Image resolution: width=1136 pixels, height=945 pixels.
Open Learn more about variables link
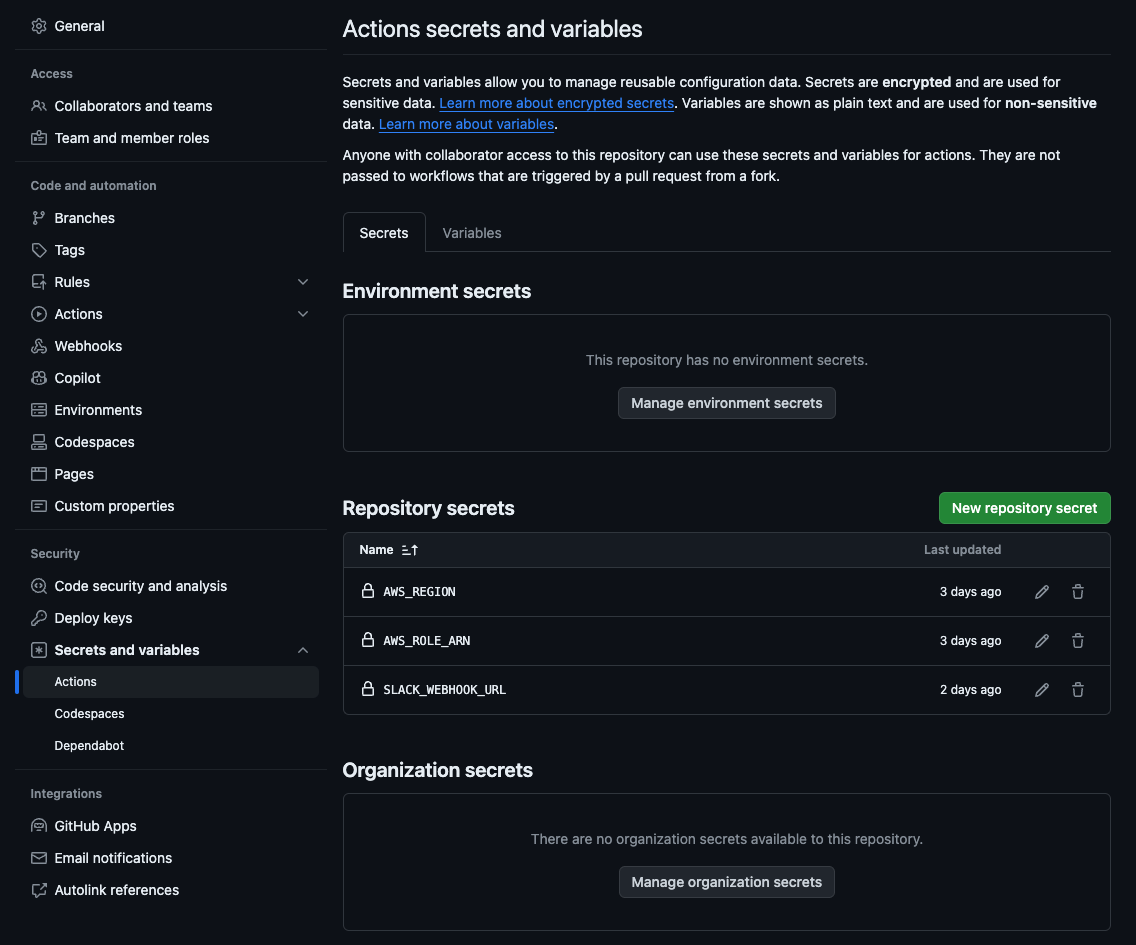point(467,124)
